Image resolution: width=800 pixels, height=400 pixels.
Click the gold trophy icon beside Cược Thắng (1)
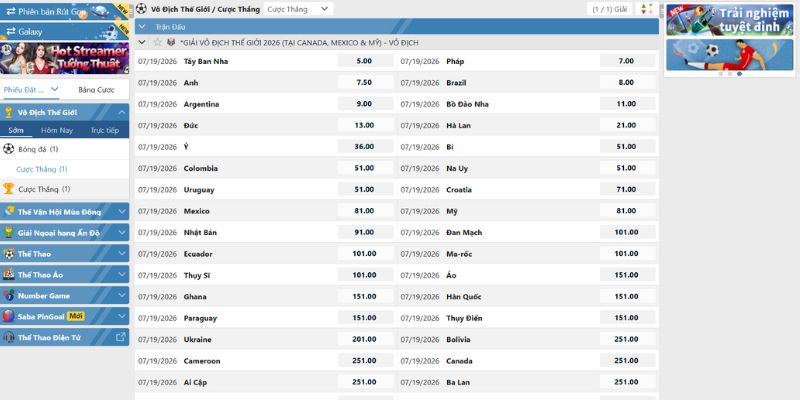click(x=9, y=189)
